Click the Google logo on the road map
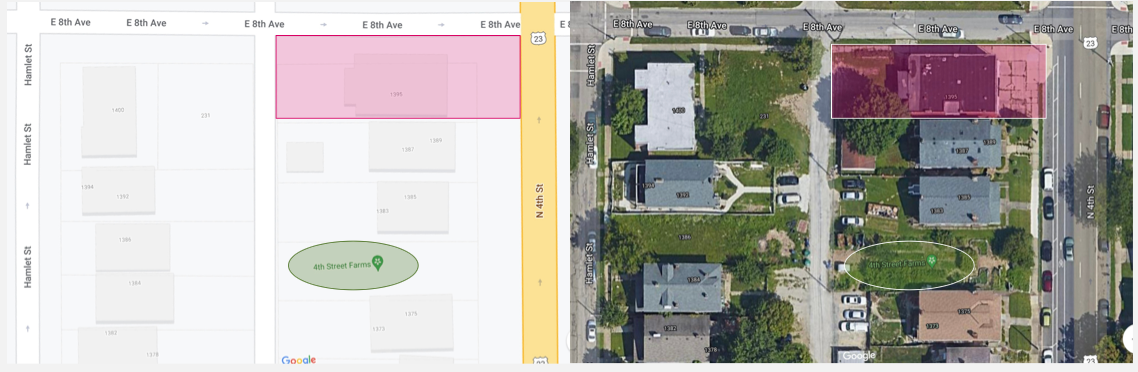1138x372 pixels. click(298, 360)
